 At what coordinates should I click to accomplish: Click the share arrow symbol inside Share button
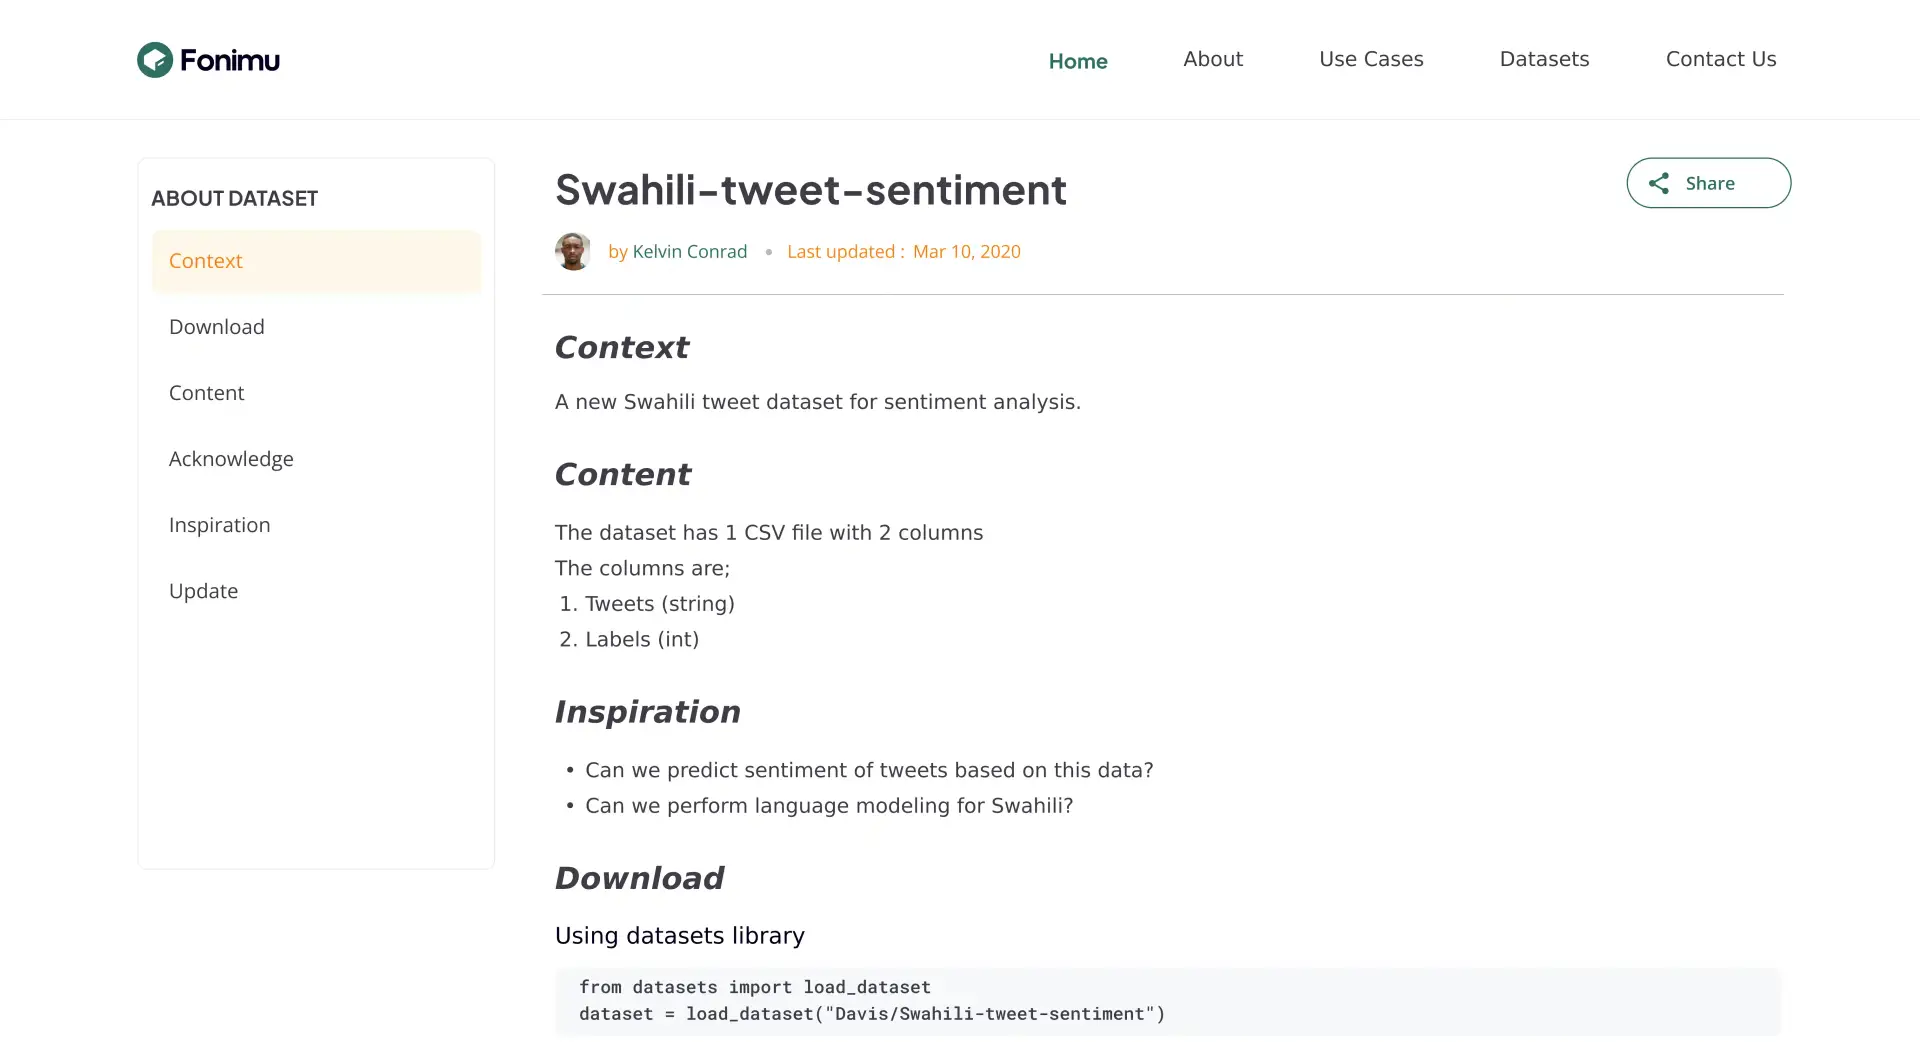(x=1658, y=183)
